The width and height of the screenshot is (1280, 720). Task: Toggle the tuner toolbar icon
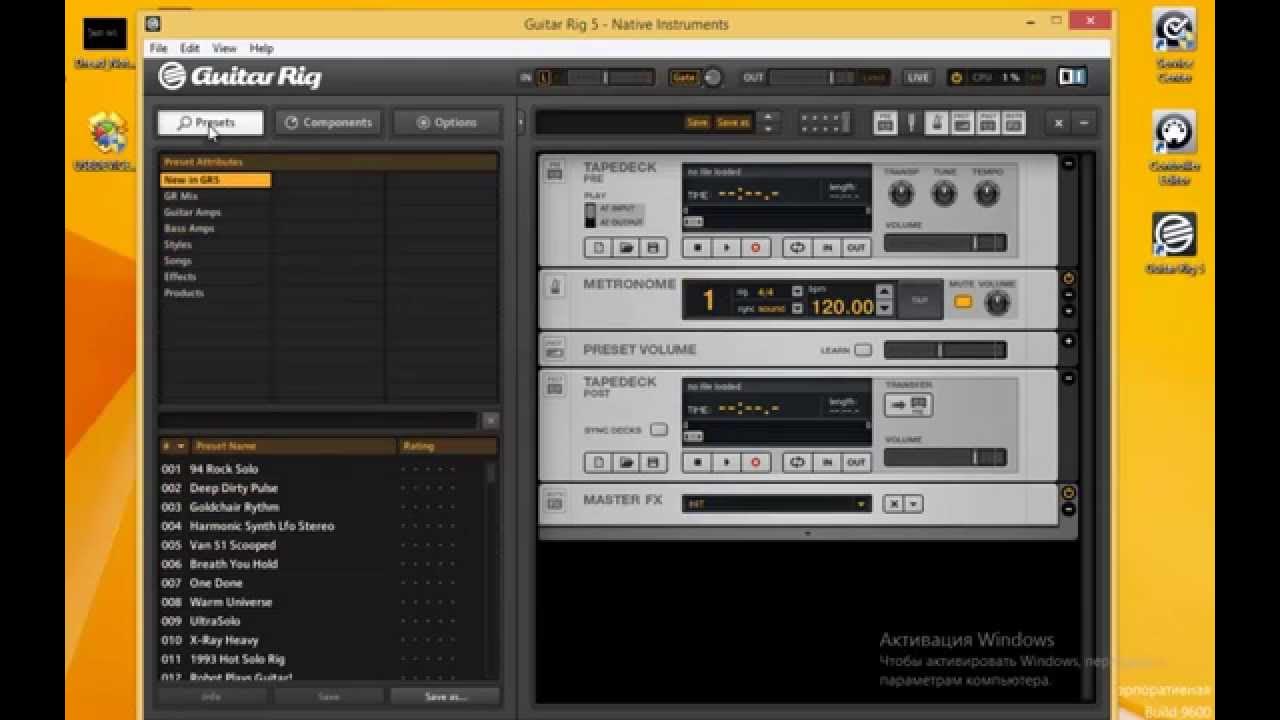[912, 123]
